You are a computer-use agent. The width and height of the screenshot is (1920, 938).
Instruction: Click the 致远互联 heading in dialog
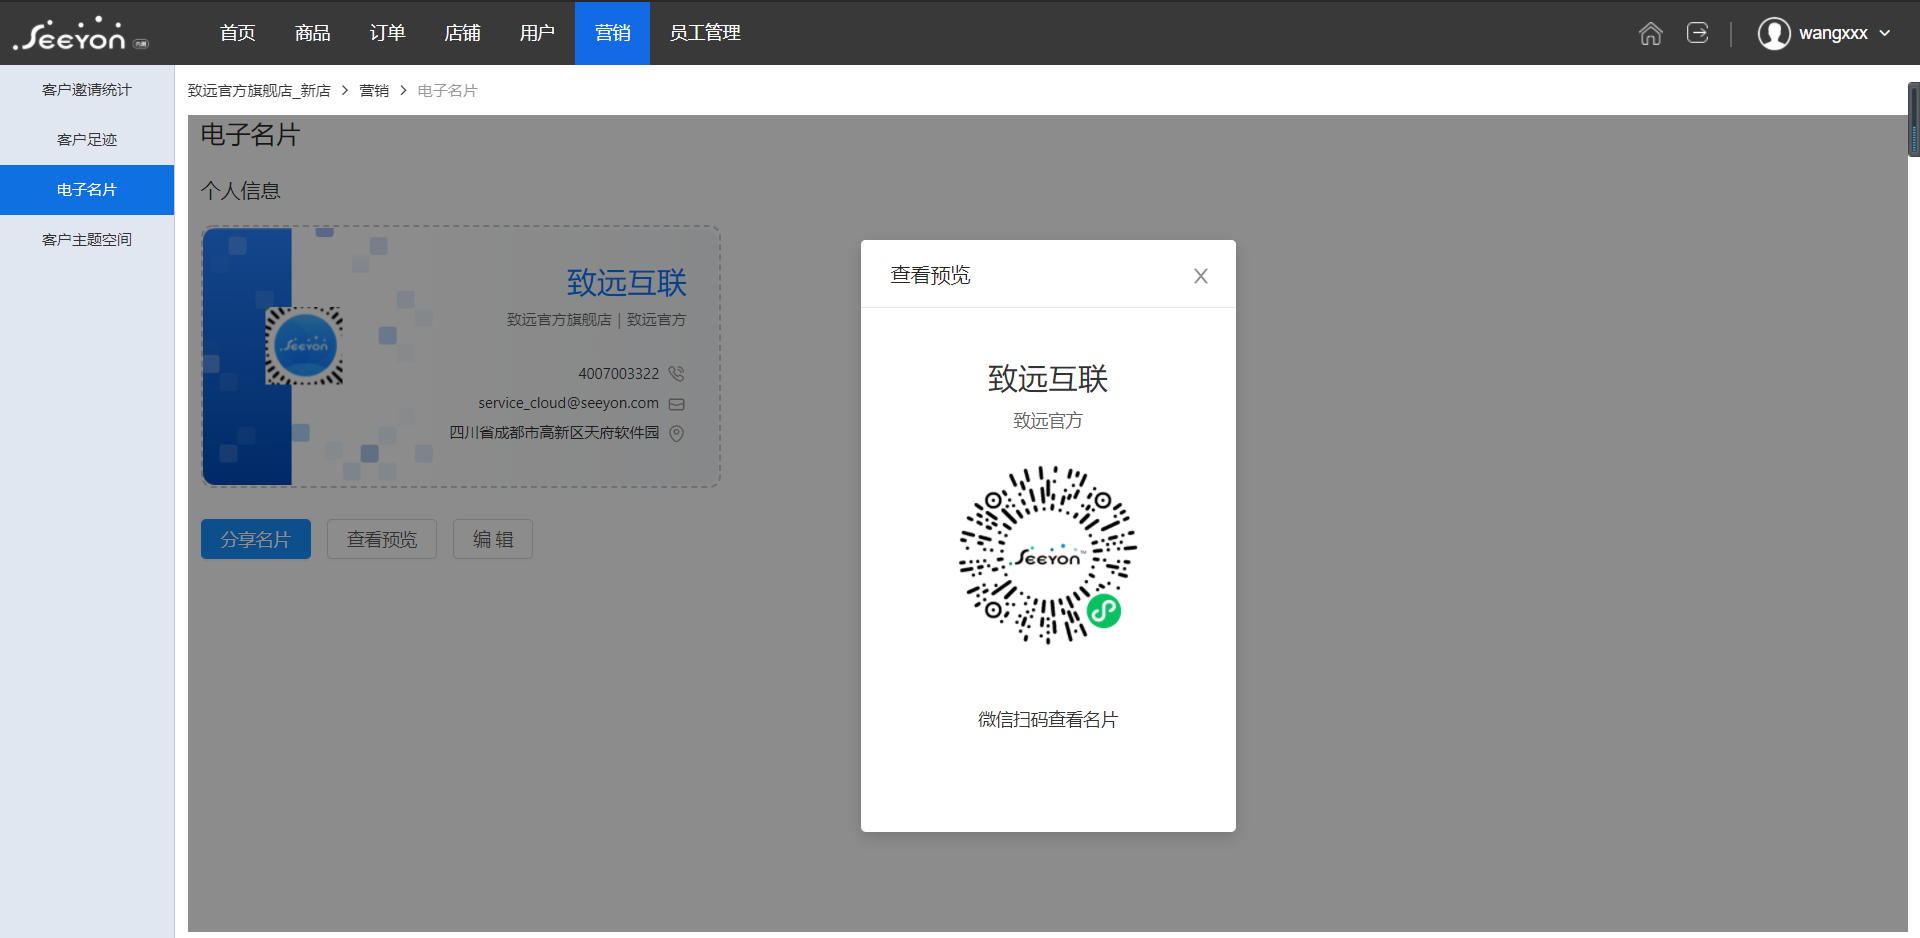[x=1048, y=379]
